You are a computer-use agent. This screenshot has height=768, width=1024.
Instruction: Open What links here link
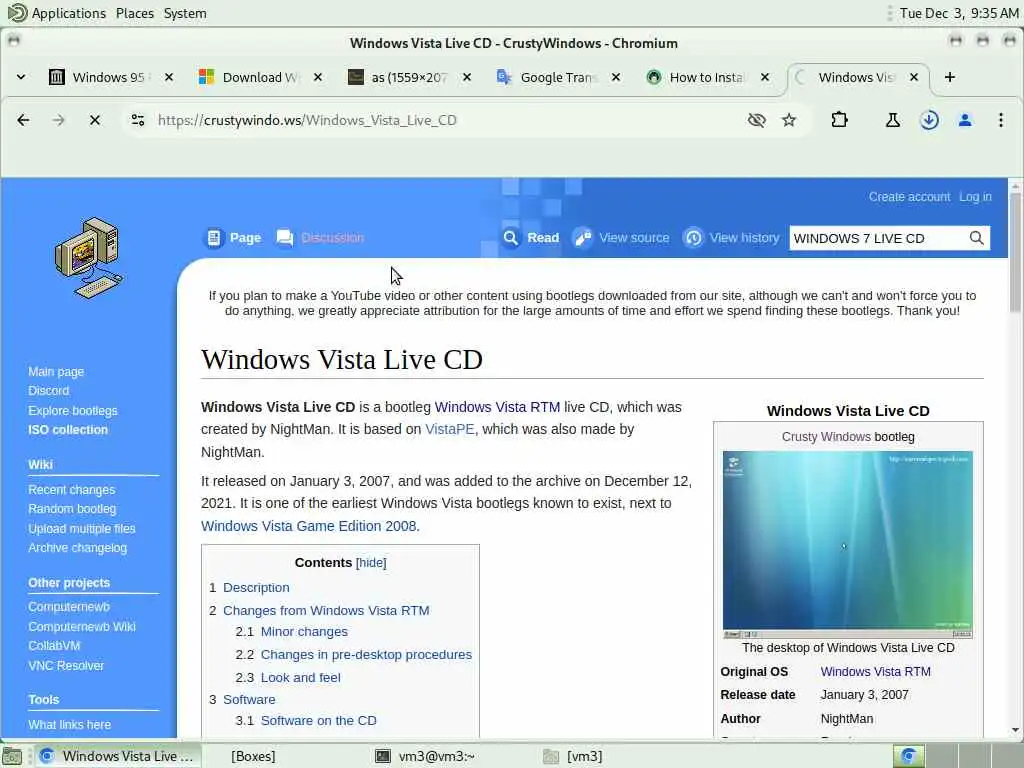click(x=69, y=725)
